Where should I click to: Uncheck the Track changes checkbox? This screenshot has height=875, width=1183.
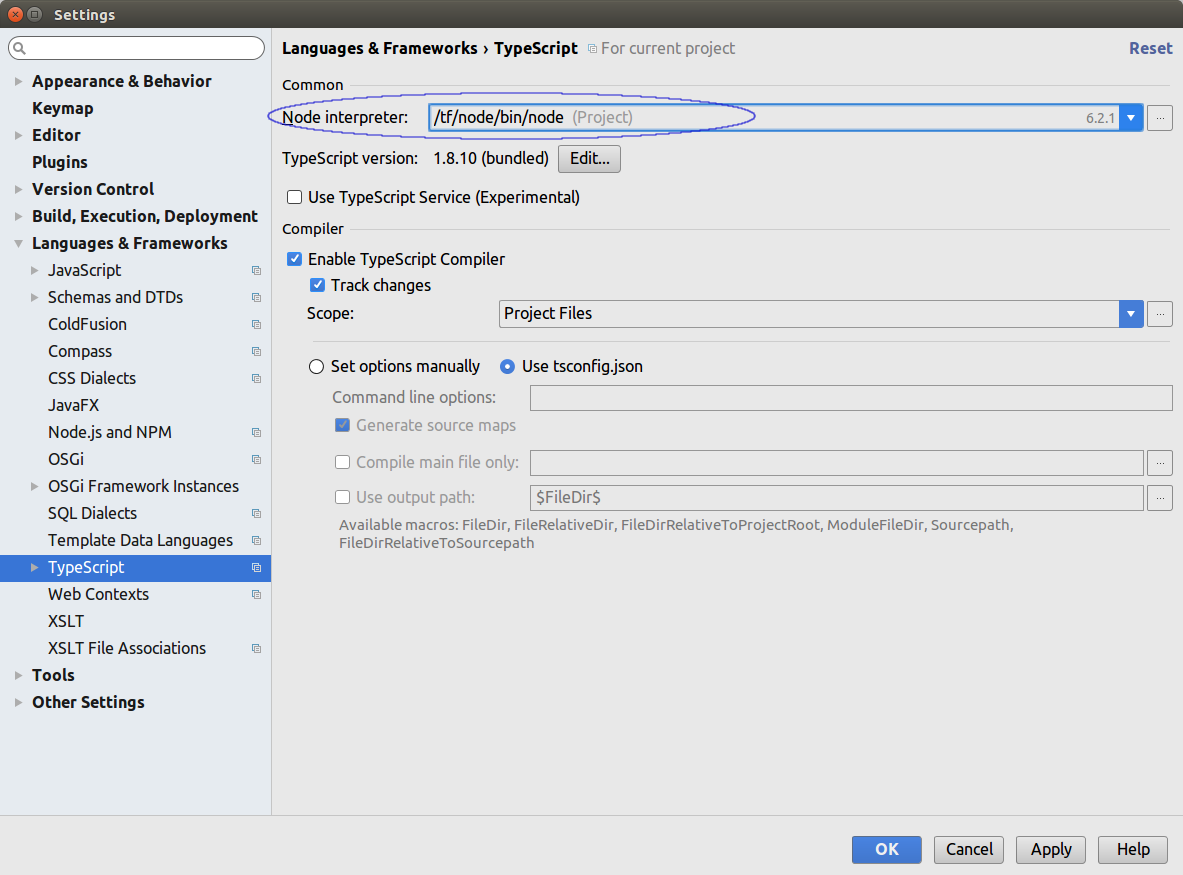tap(318, 286)
